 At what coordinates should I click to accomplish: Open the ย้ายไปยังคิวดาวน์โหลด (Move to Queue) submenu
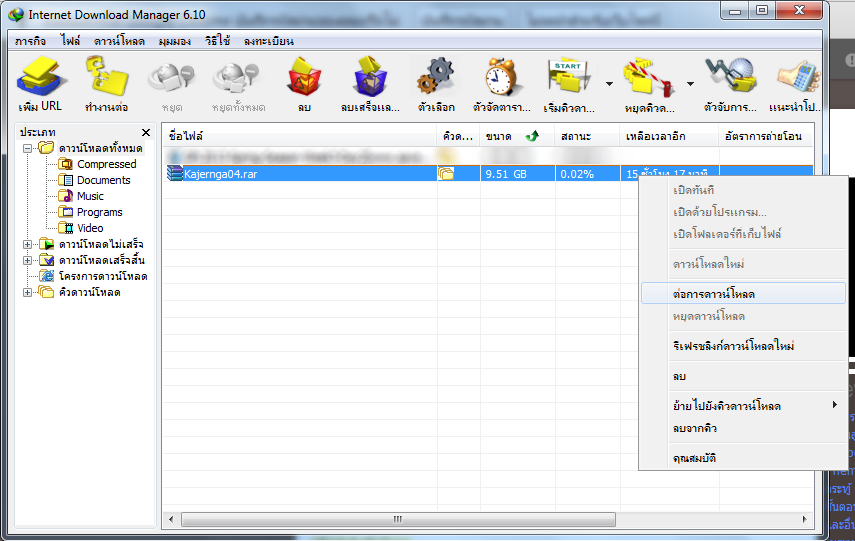(743, 406)
